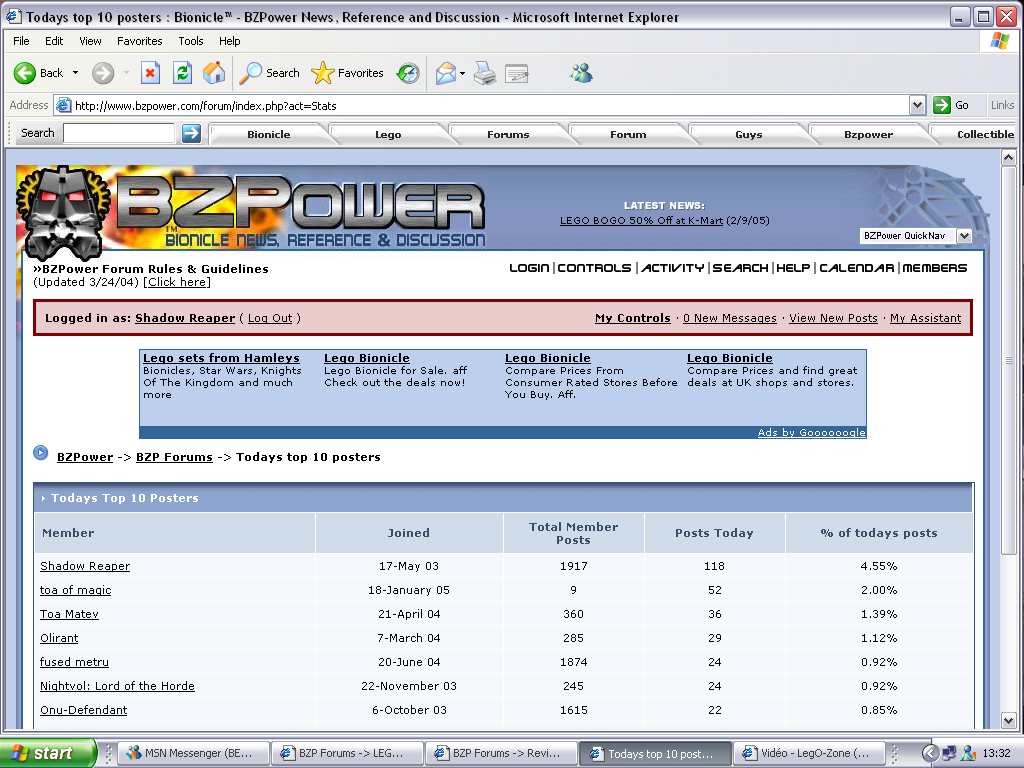Open the CALENDAR navigation link

pyautogui.click(x=857, y=268)
